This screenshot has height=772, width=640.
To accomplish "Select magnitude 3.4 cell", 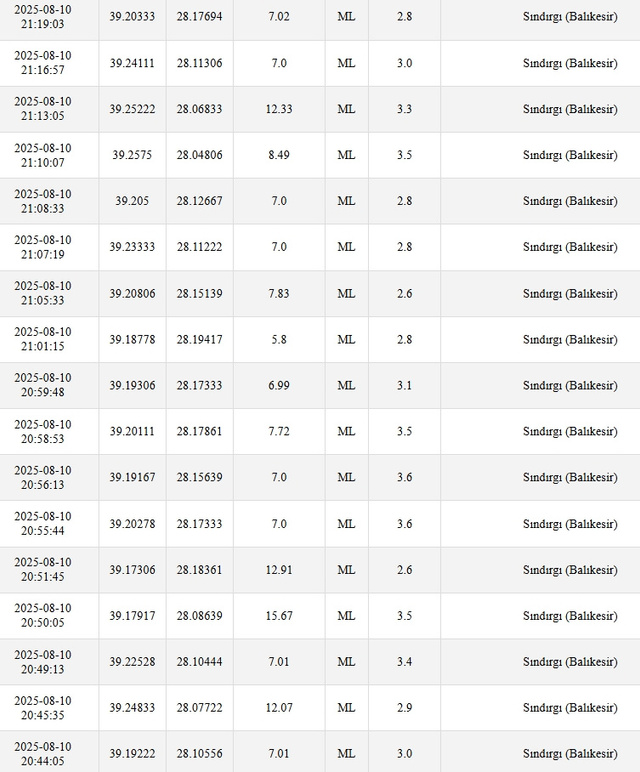I will click(x=404, y=662).
